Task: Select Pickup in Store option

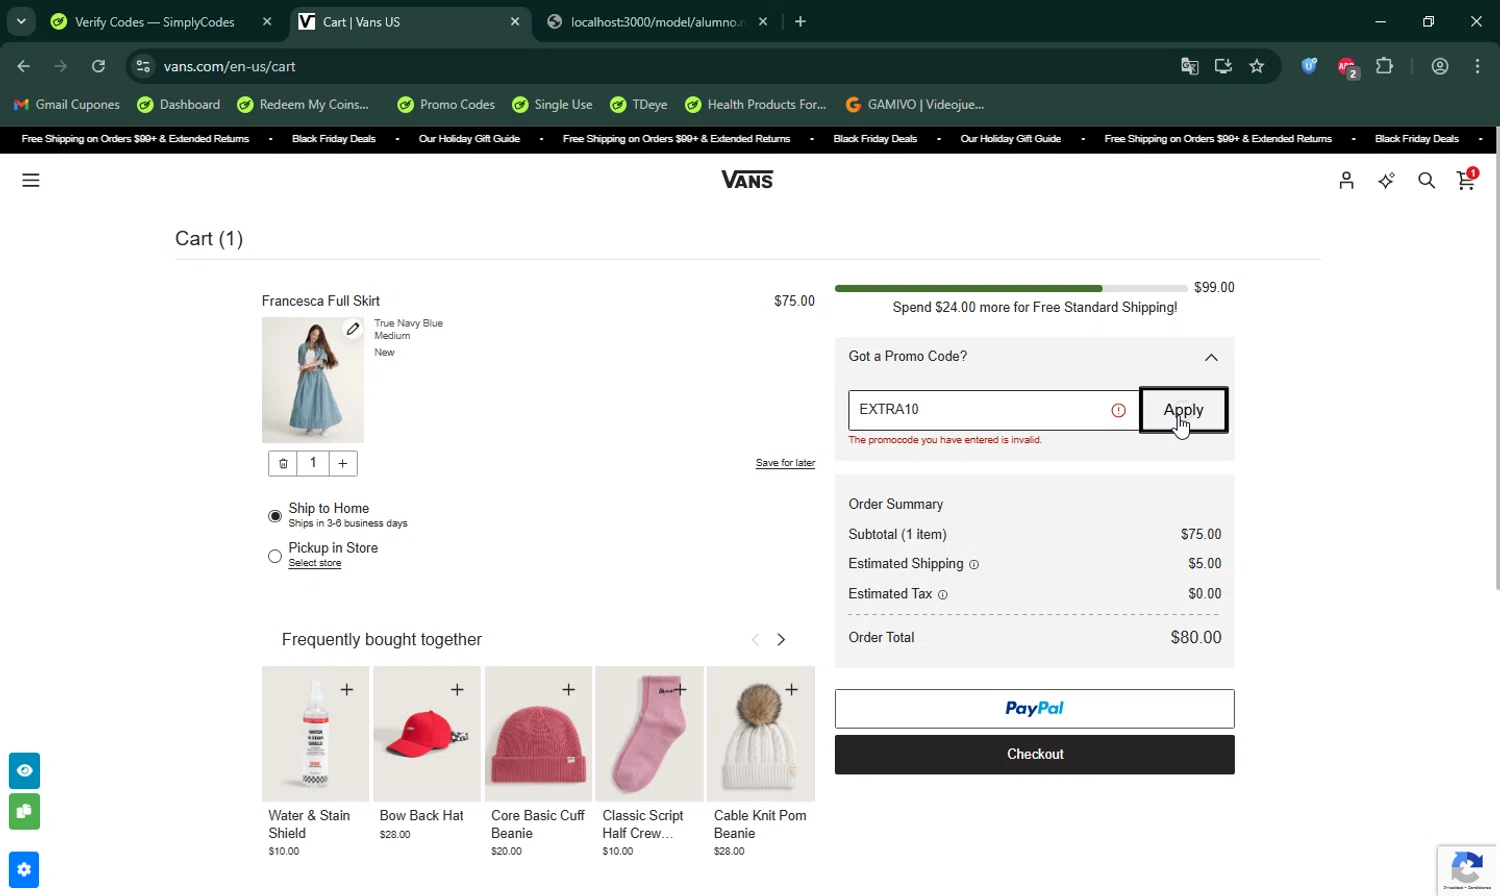Action: click(275, 556)
